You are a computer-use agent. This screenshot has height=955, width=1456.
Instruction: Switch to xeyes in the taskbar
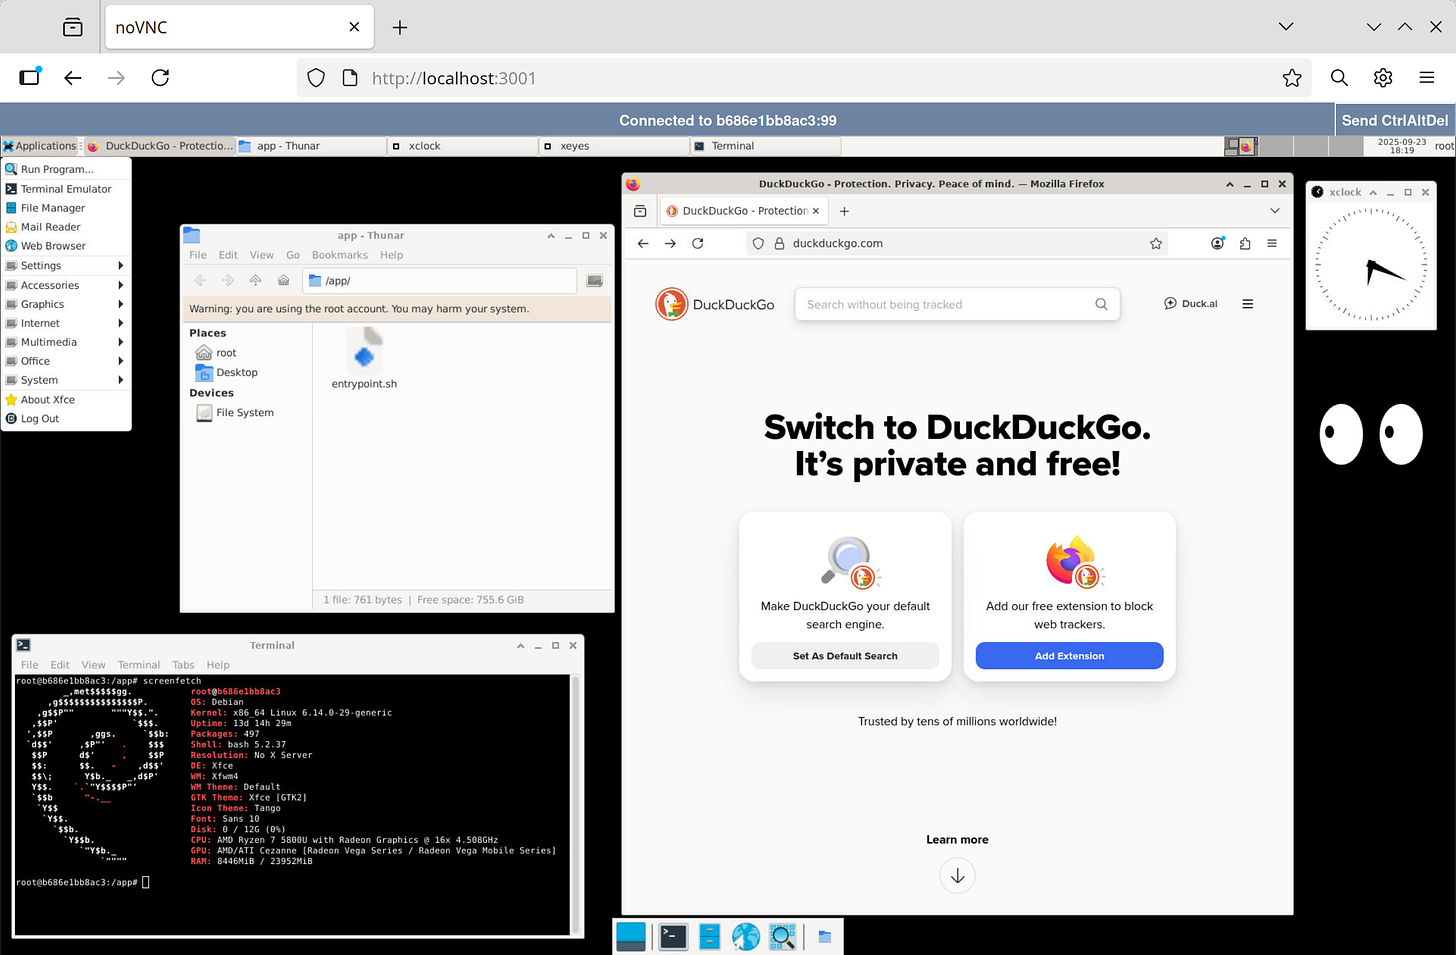pos(614,146)
